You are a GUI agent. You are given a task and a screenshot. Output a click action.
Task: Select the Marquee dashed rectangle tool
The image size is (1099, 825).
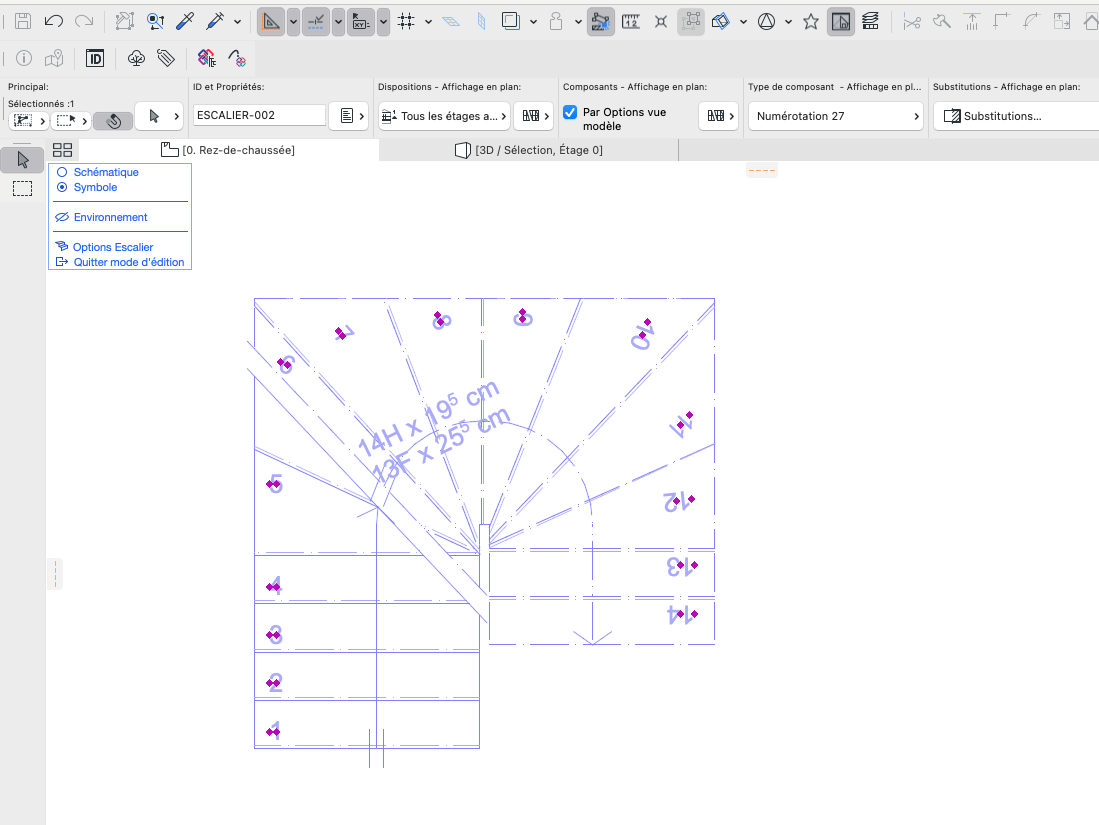22,189
